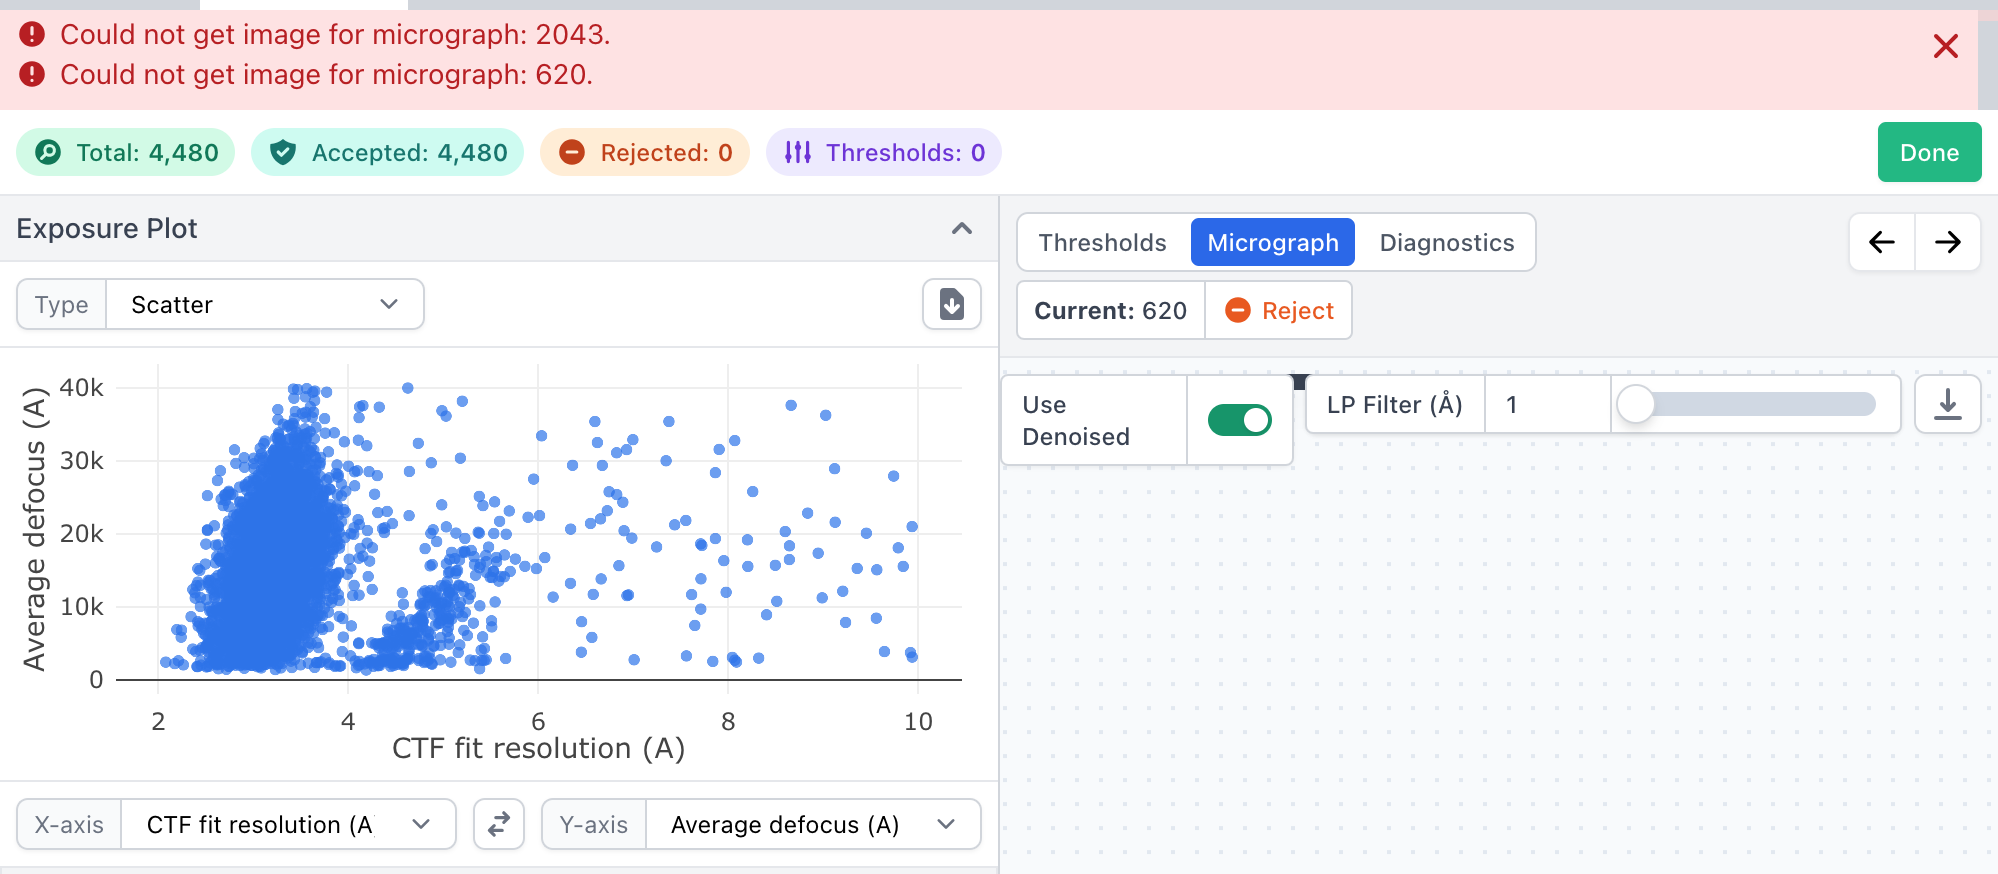
Task: Click the minus icon in Rejected badge
Action: click(572, 152)
